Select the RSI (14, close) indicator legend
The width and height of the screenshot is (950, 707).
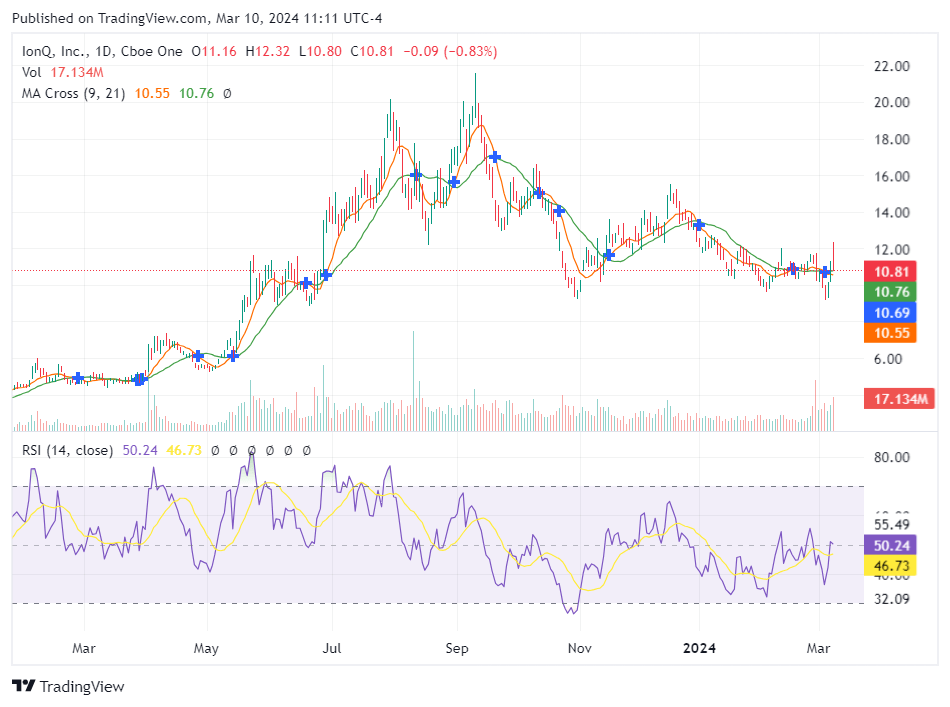(67, 451)
